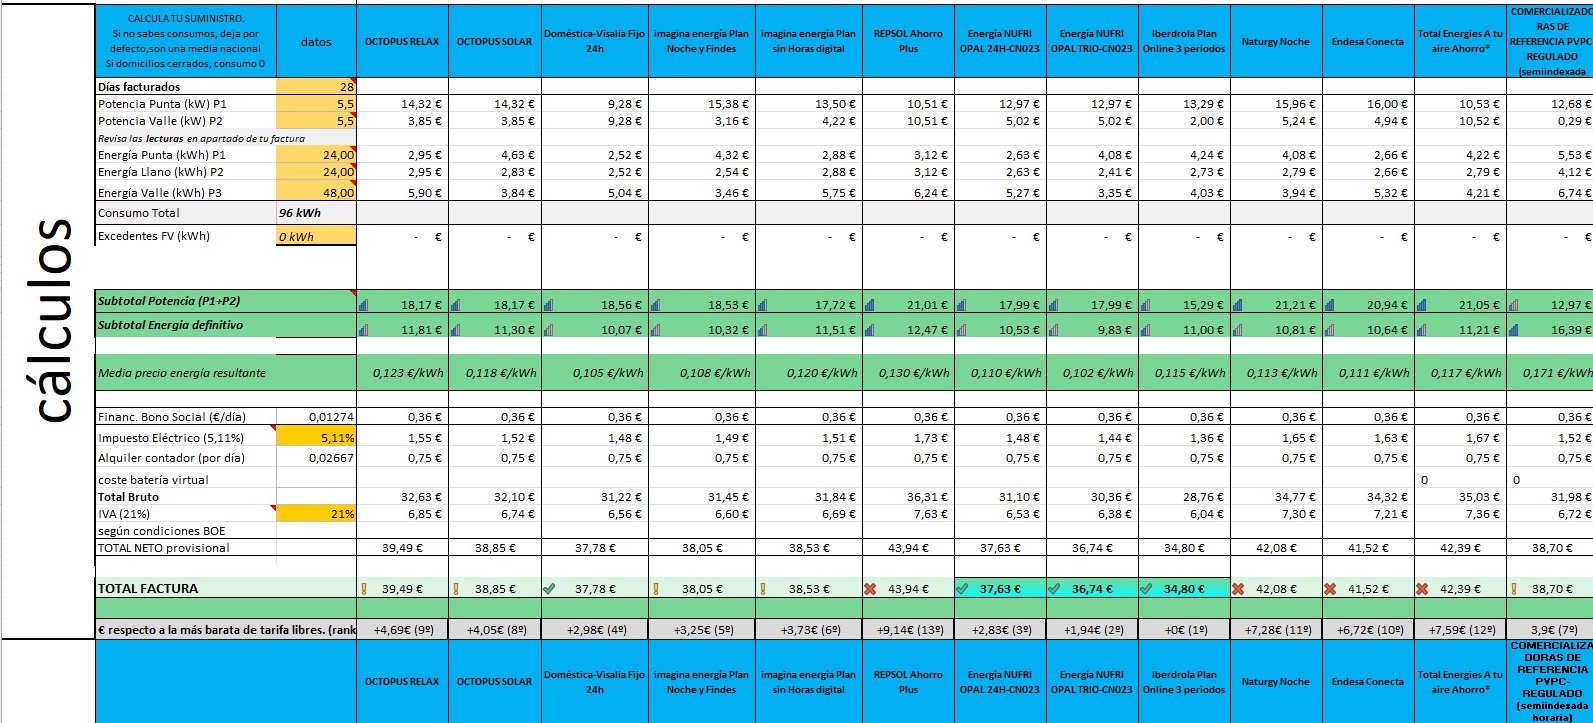The image size is (1593, 723).
Task: Select the Potencia Punta P1 input cell 5,5
Action: [x=316, y=104]
